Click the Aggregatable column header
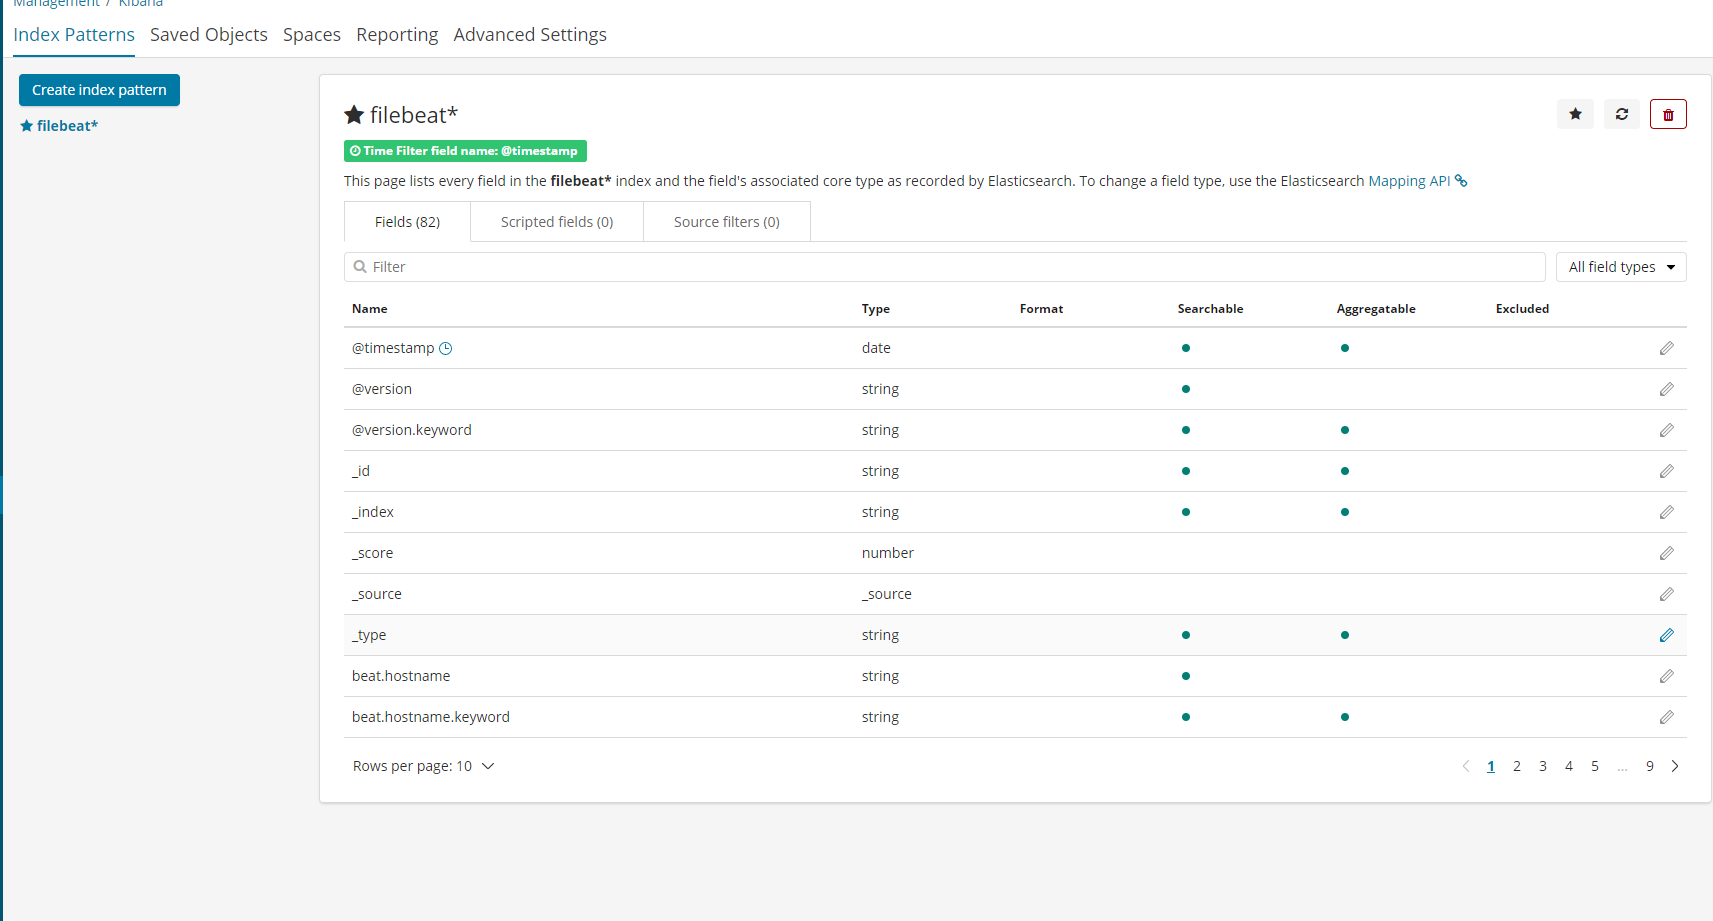1713x921 pixels. [1376, 309]
